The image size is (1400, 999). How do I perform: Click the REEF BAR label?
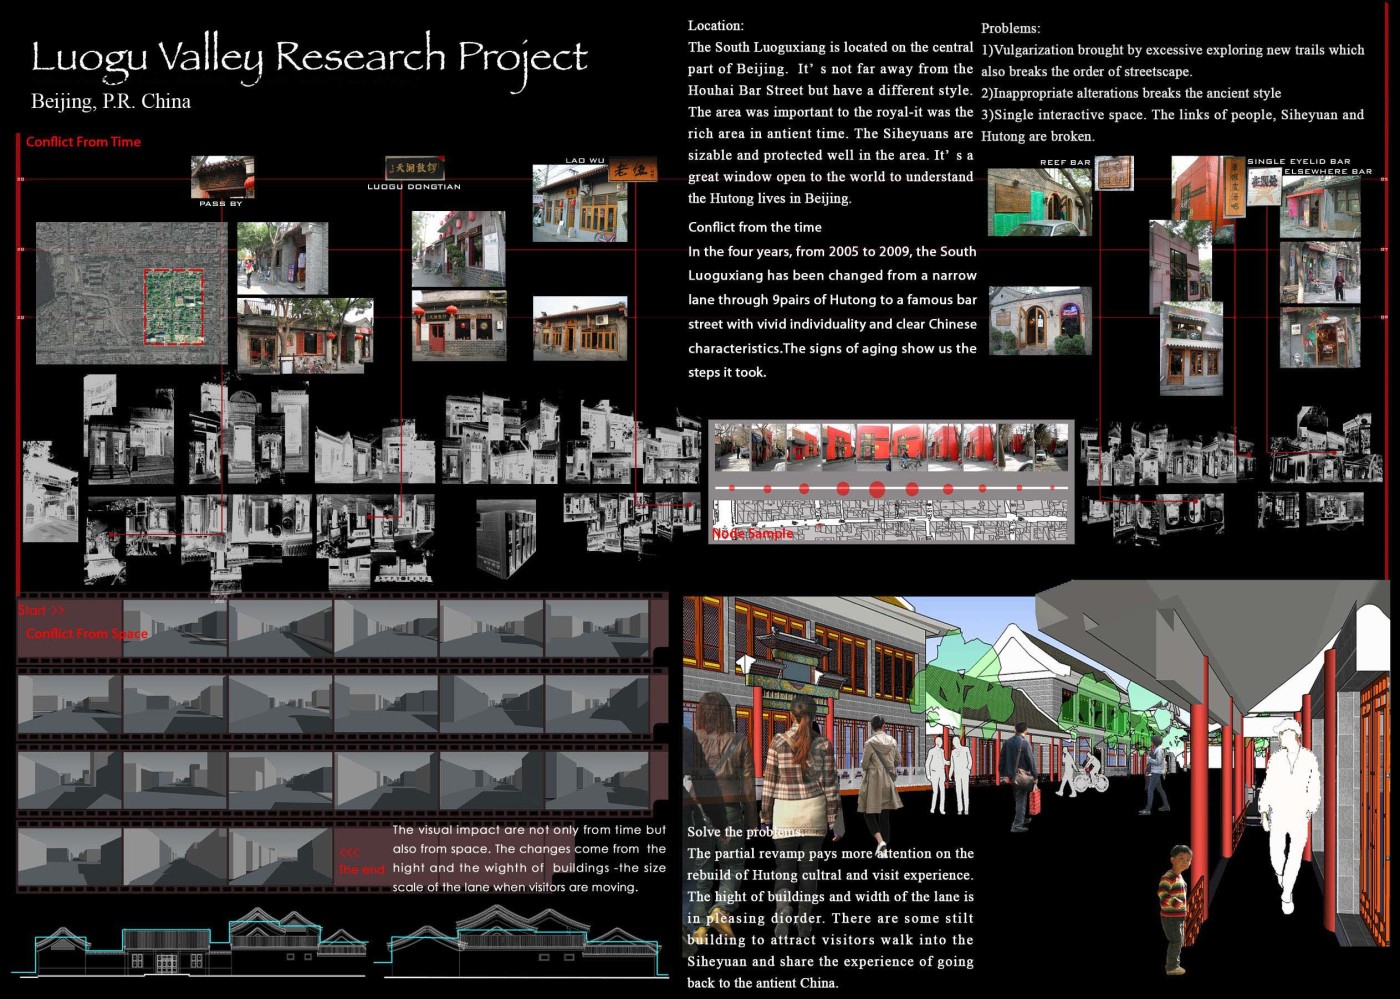[x=1064, y=162]
